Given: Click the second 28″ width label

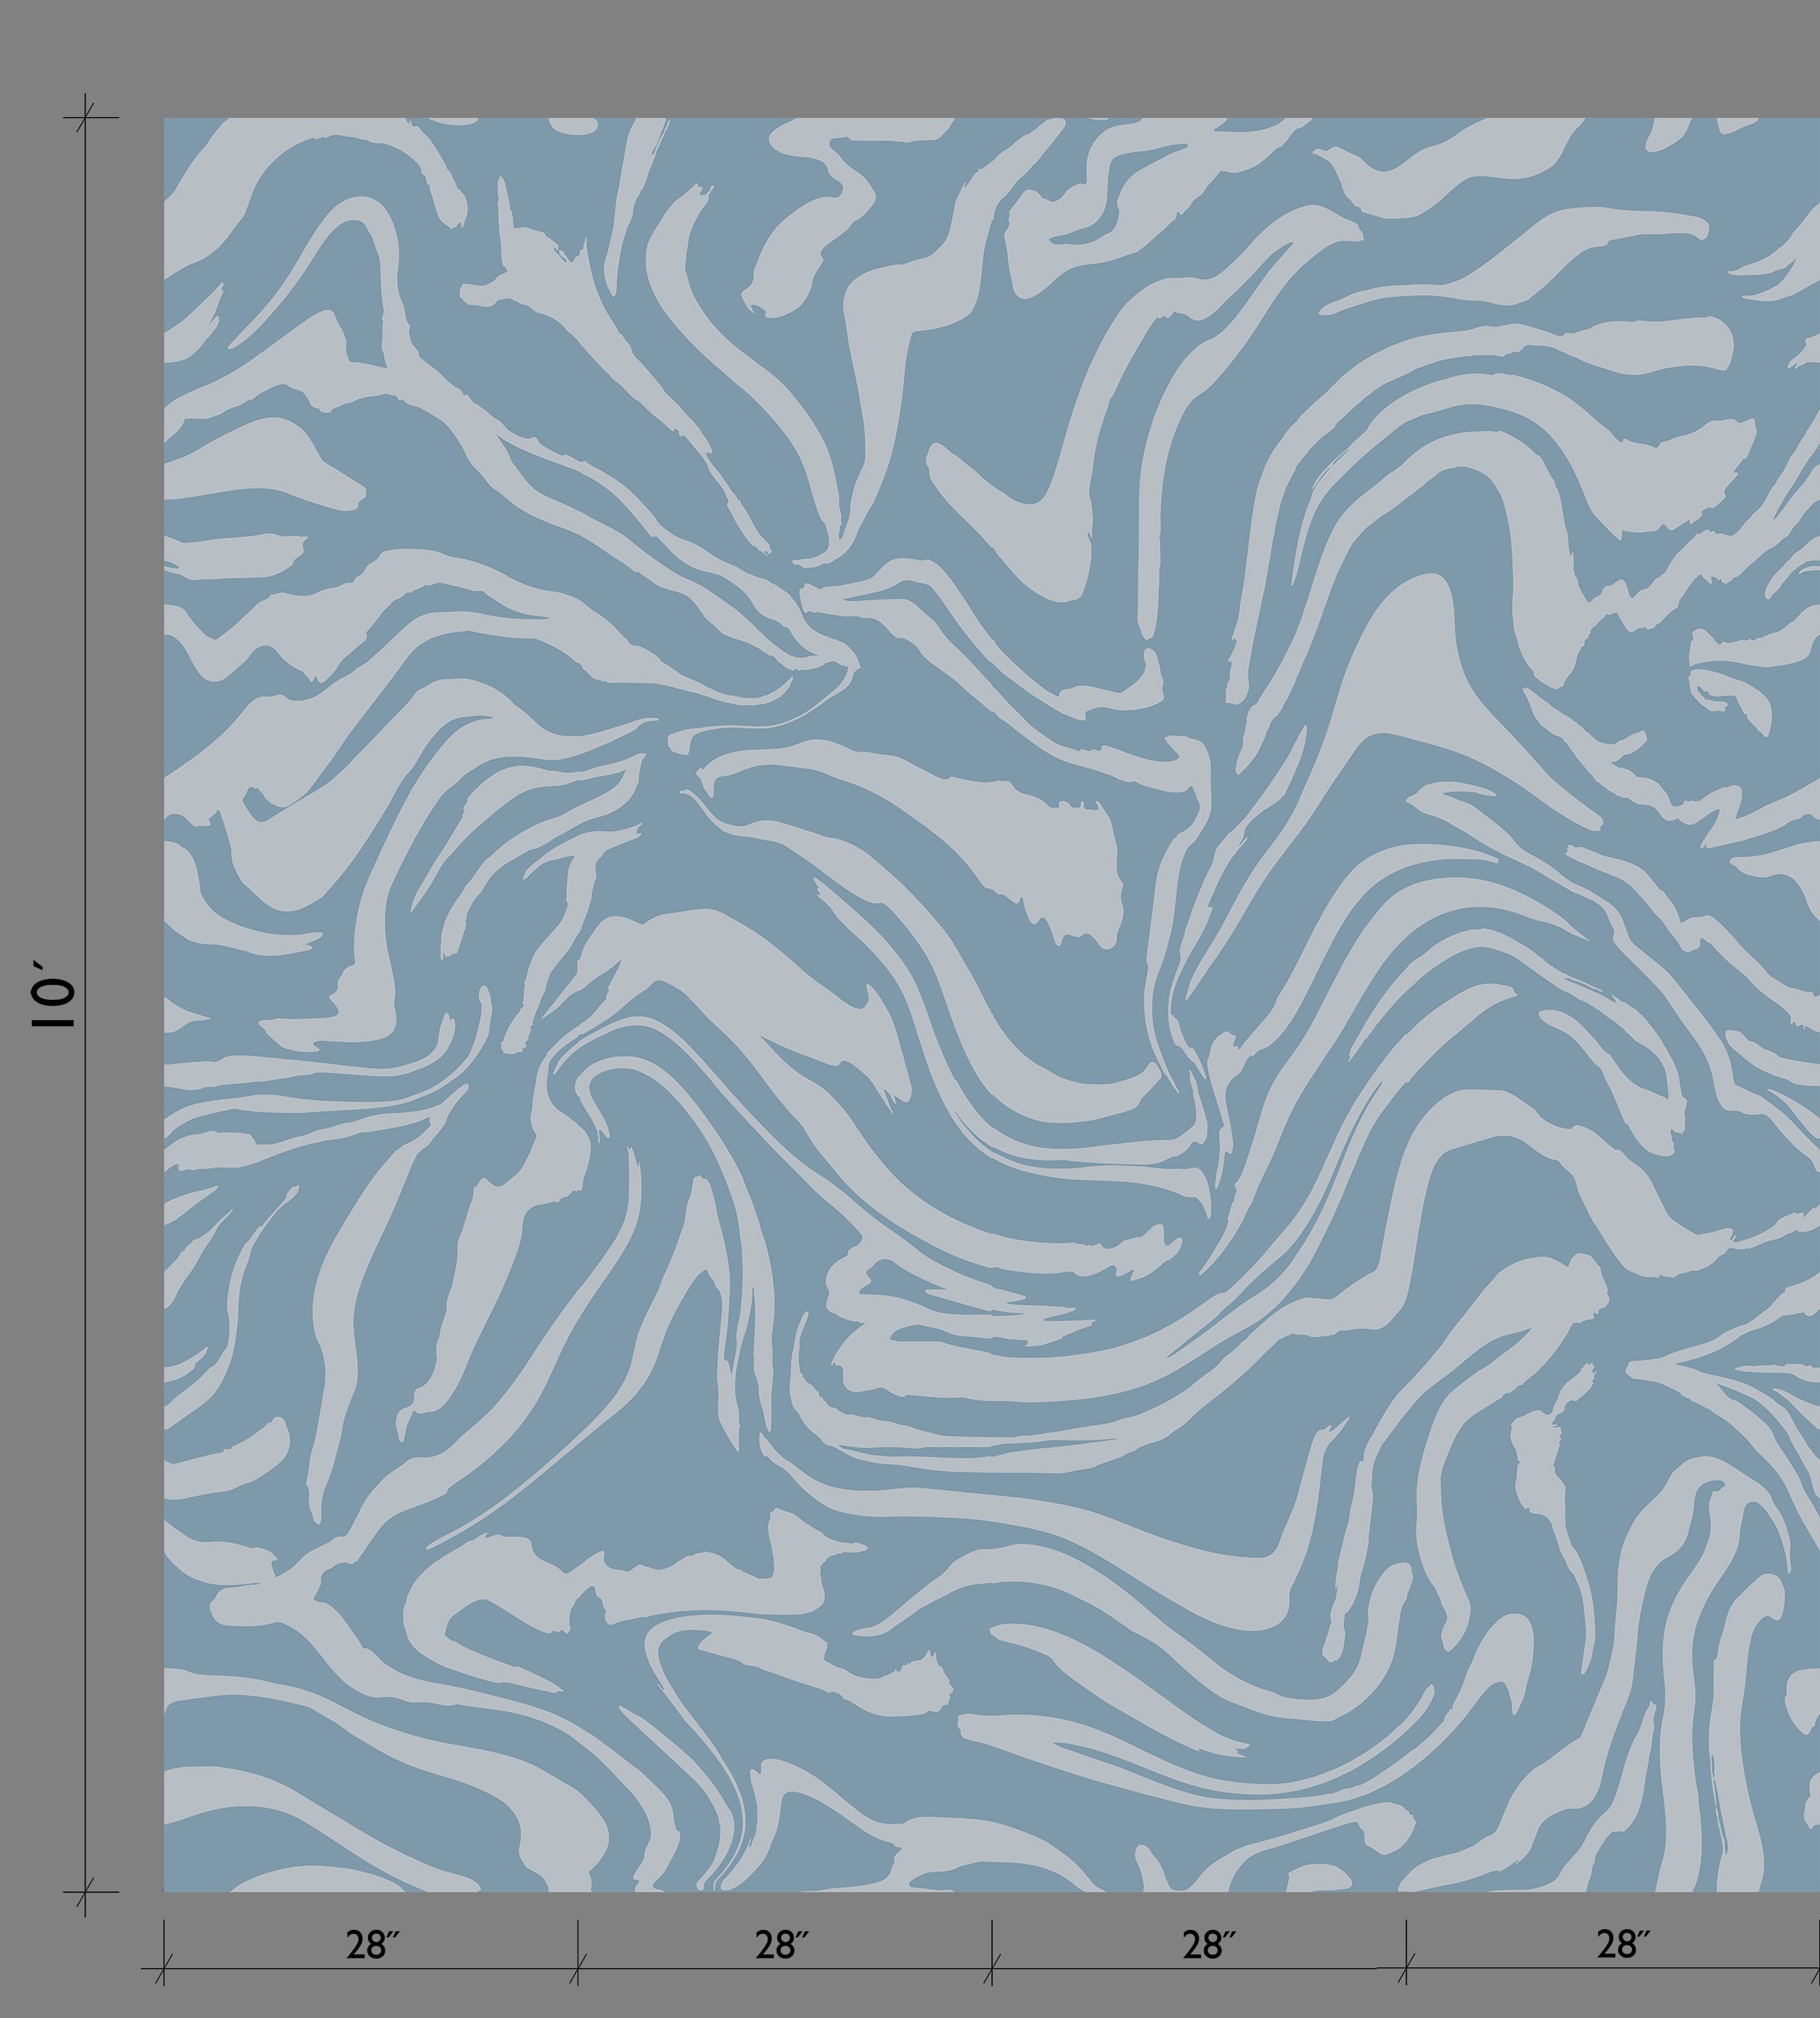Looking at the screenshot, I should click(x=781, y=1945).
